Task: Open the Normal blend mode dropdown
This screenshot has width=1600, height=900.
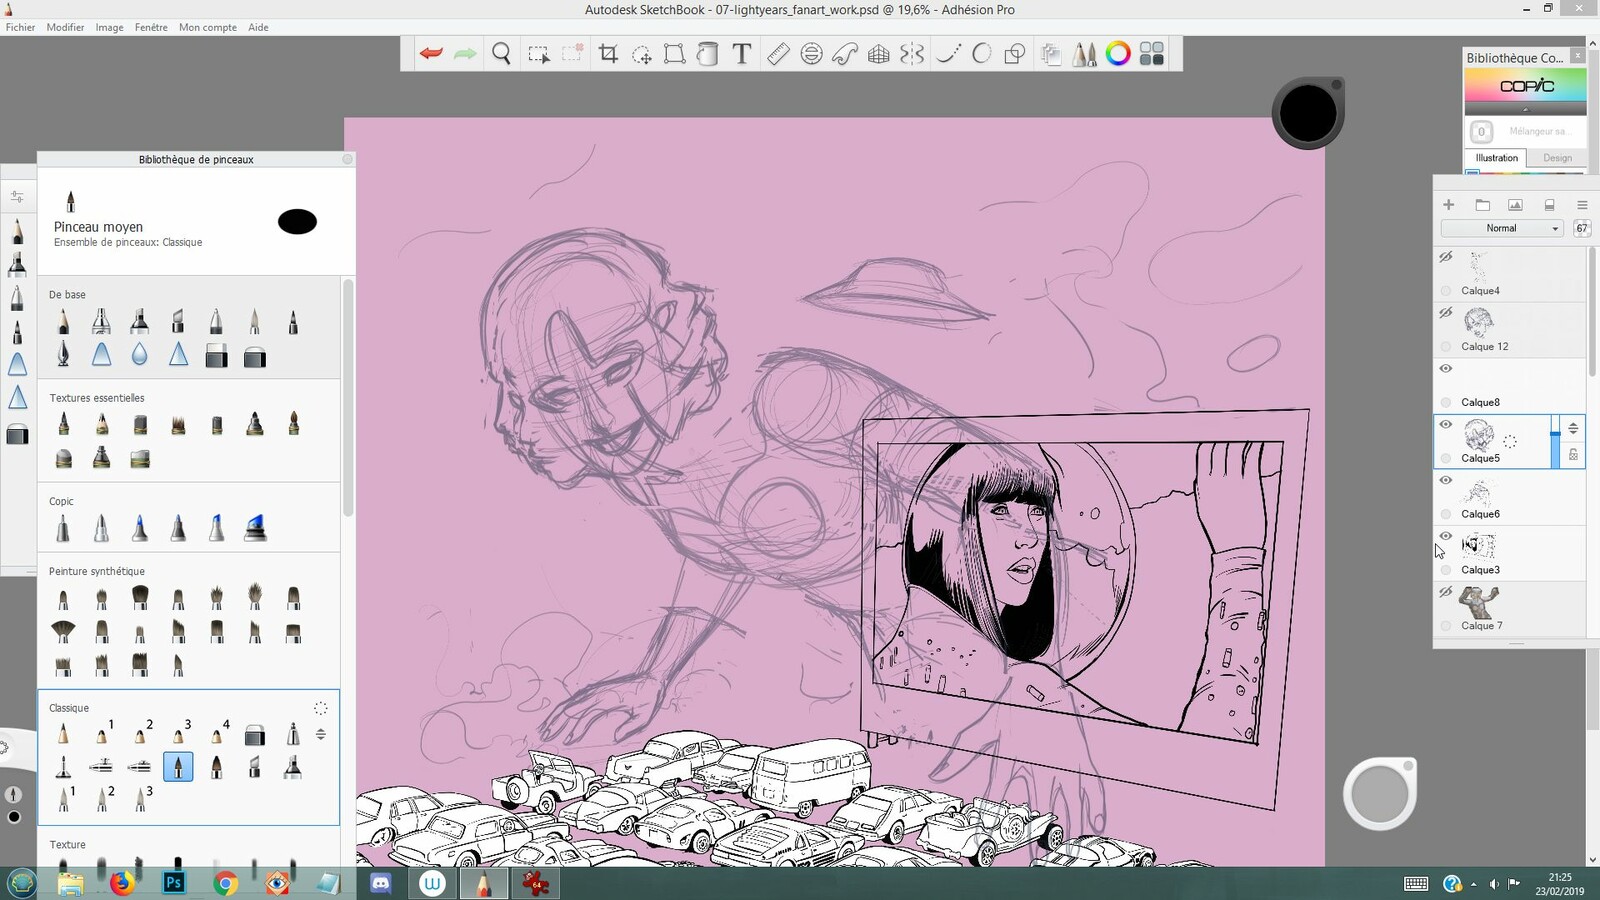Action: coord(1502,228)
